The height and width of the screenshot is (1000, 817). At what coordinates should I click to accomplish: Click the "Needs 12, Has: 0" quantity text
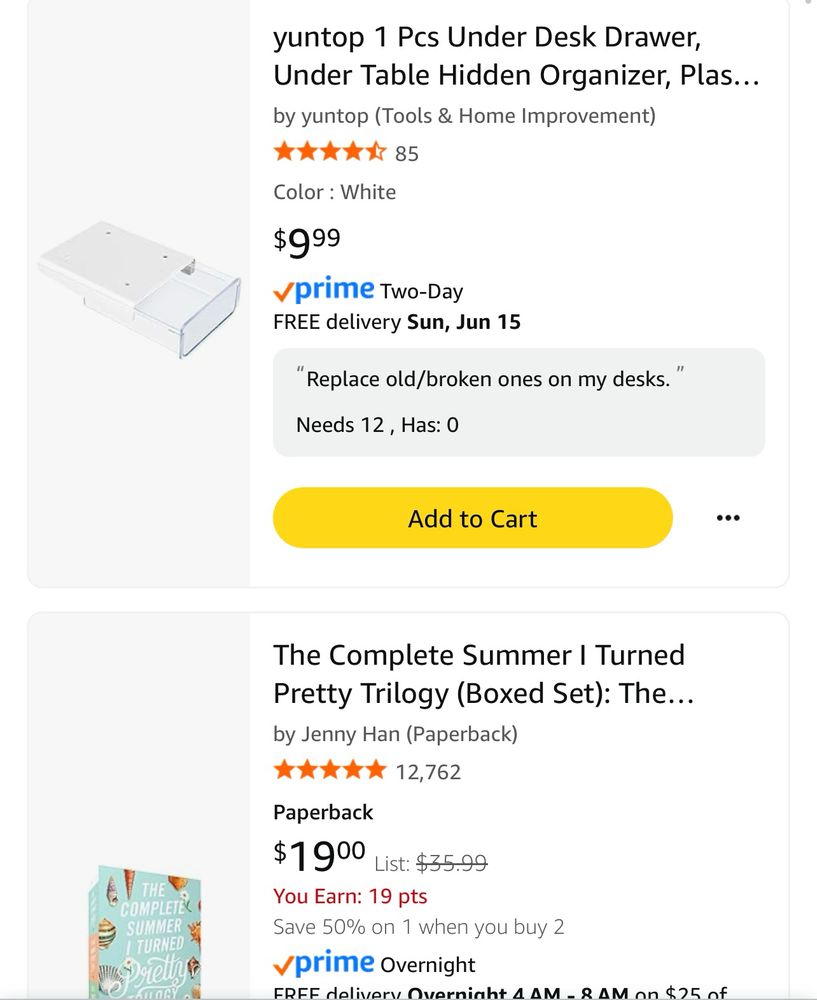click(x=377, y=425)
